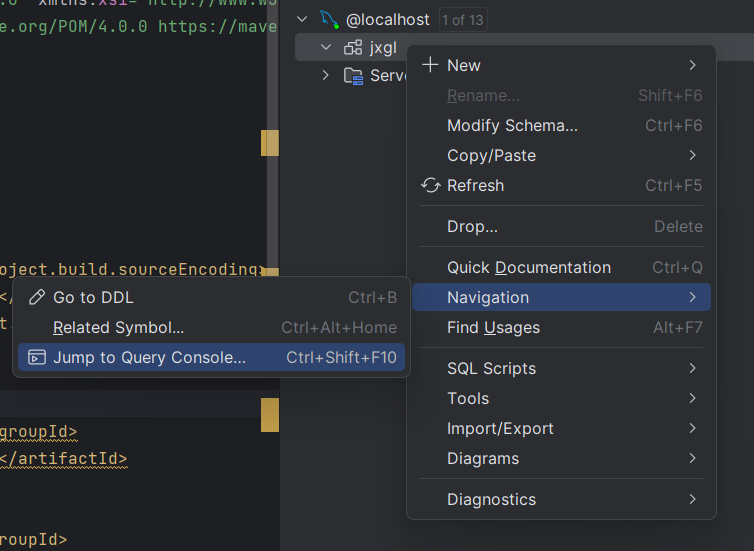Screen dimensions: 754x551
Task: Click the Refresh menu entry label
Action: 475,185
